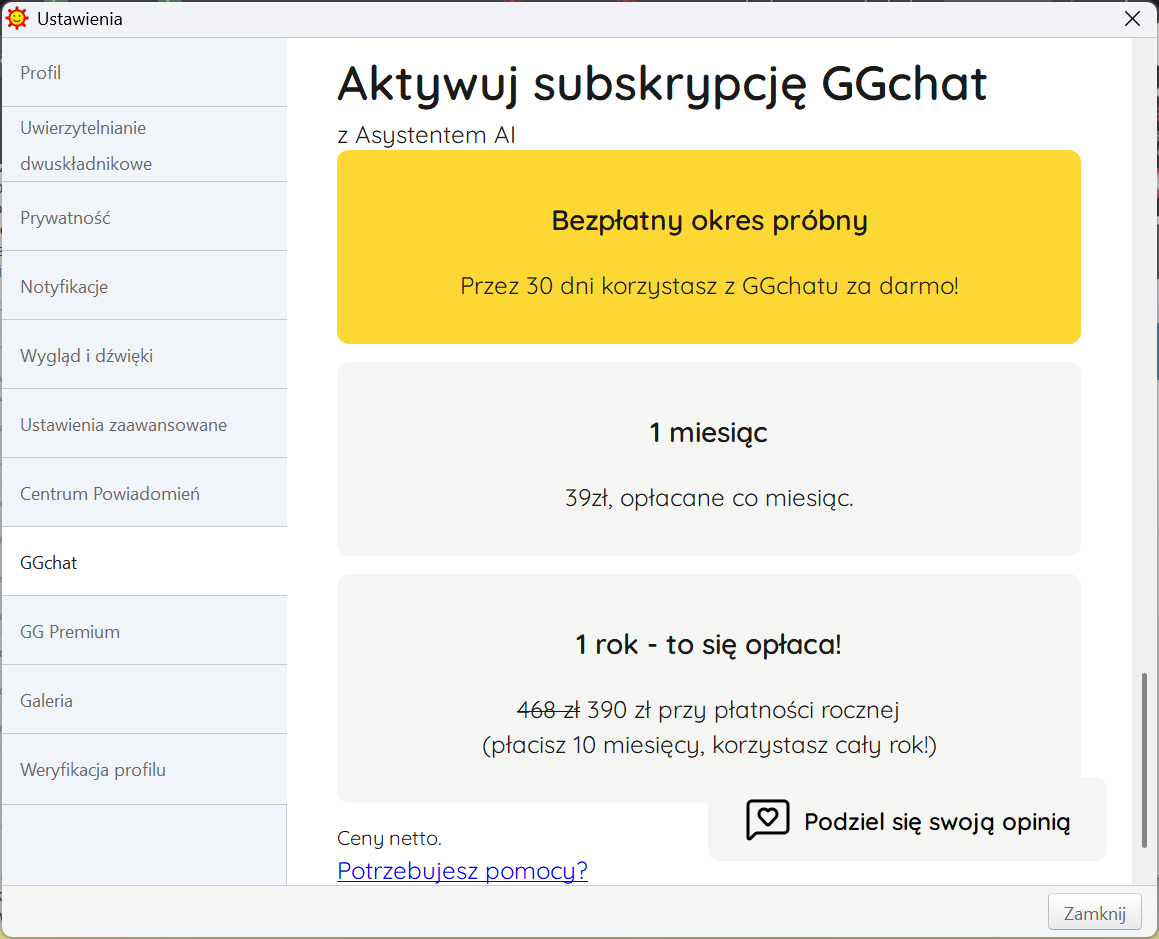This screenshot has width=1159, height=939.
Task: Click the GG sun icon in the title bar
Action: [16, 17]
